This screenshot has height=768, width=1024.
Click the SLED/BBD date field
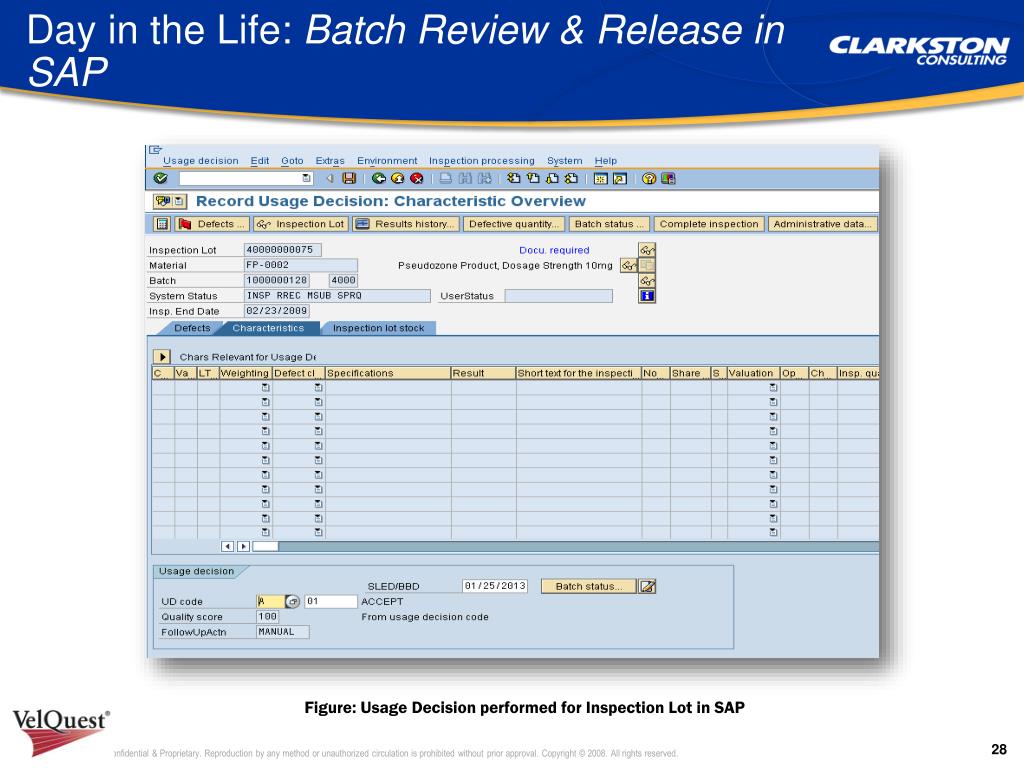point(494,586)
